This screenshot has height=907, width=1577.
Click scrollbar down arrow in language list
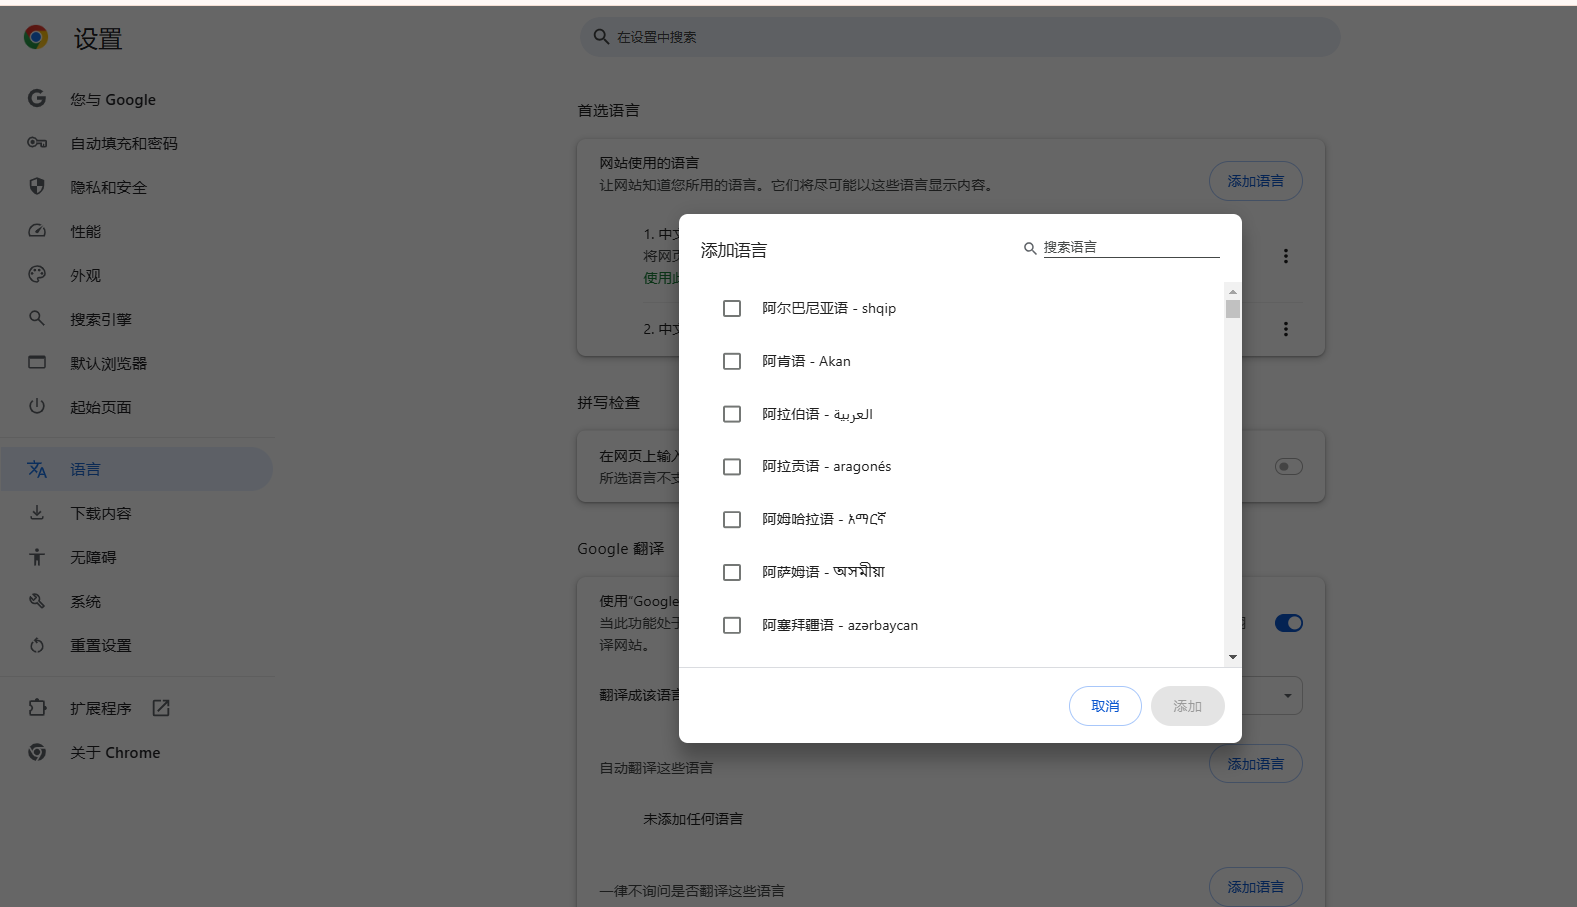pos(1233,657)
